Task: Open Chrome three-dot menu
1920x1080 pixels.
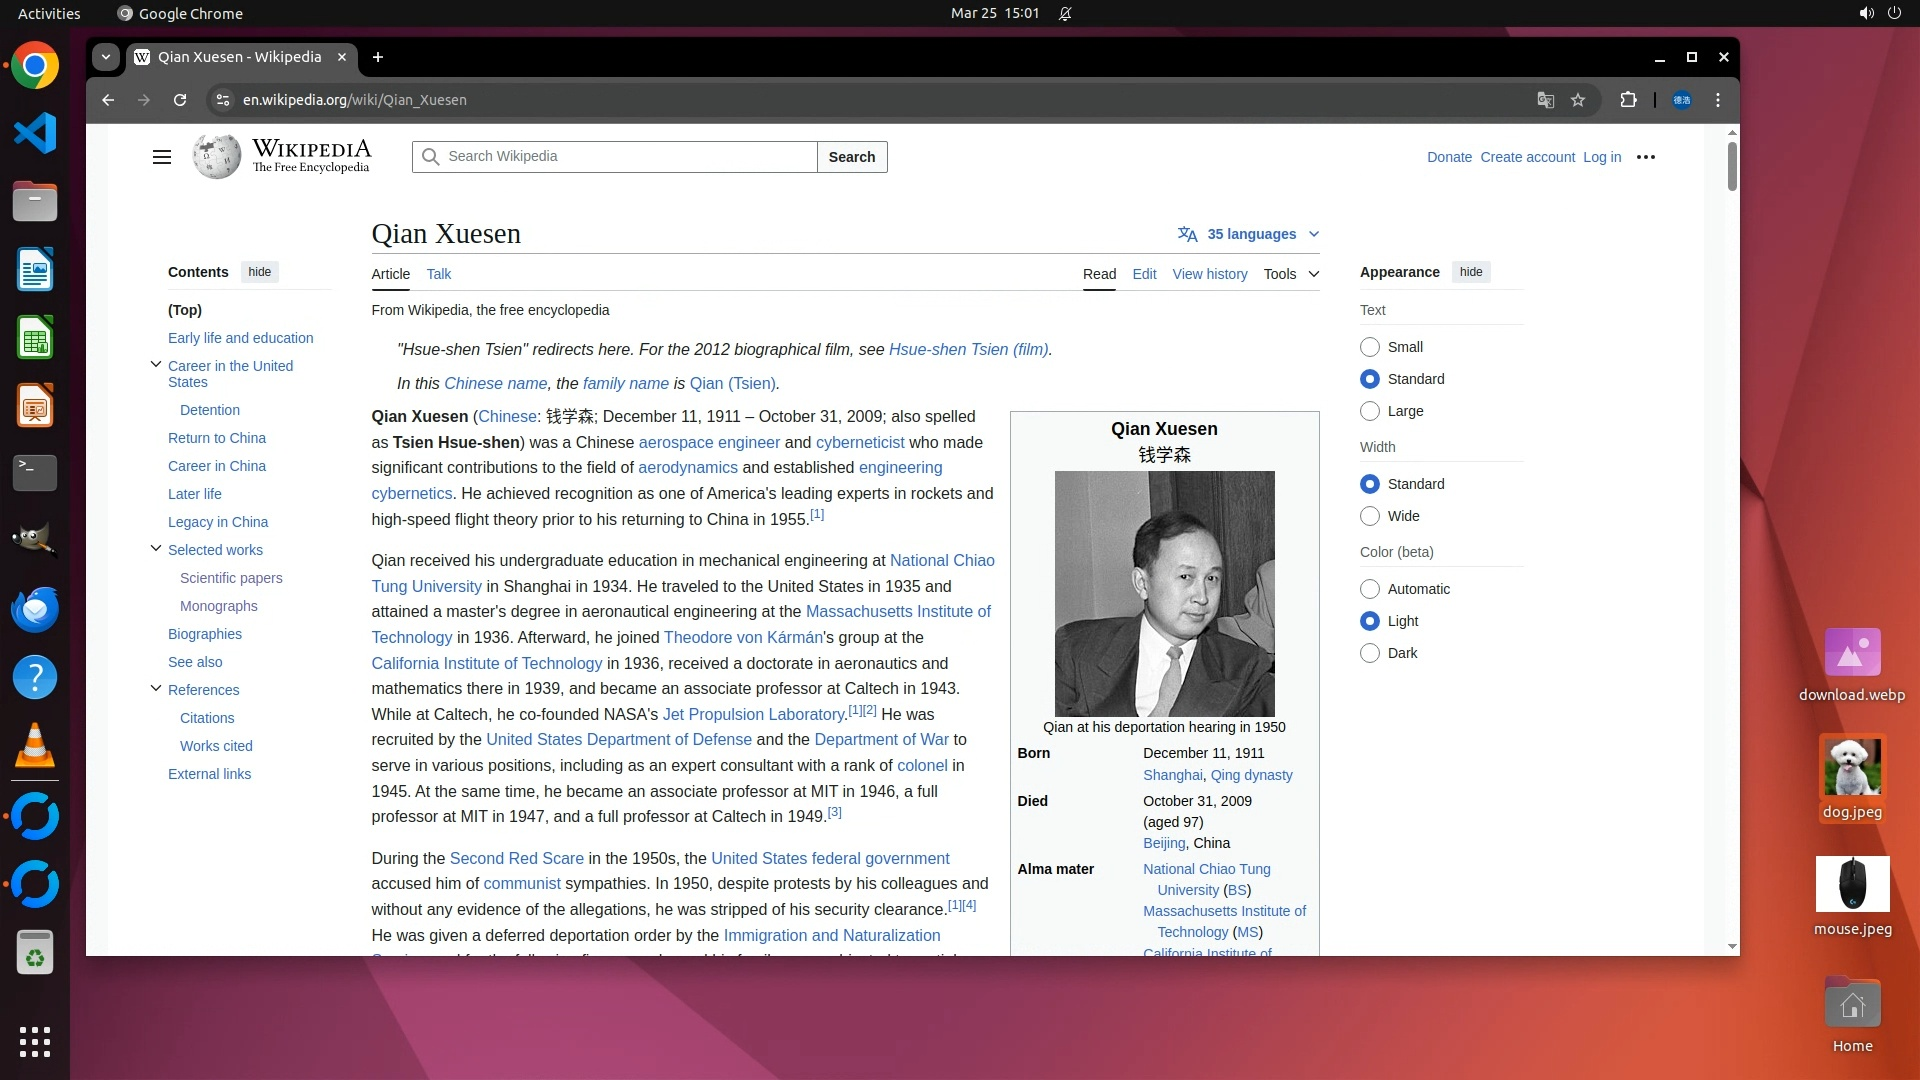Action: (x=1718, y=100)
